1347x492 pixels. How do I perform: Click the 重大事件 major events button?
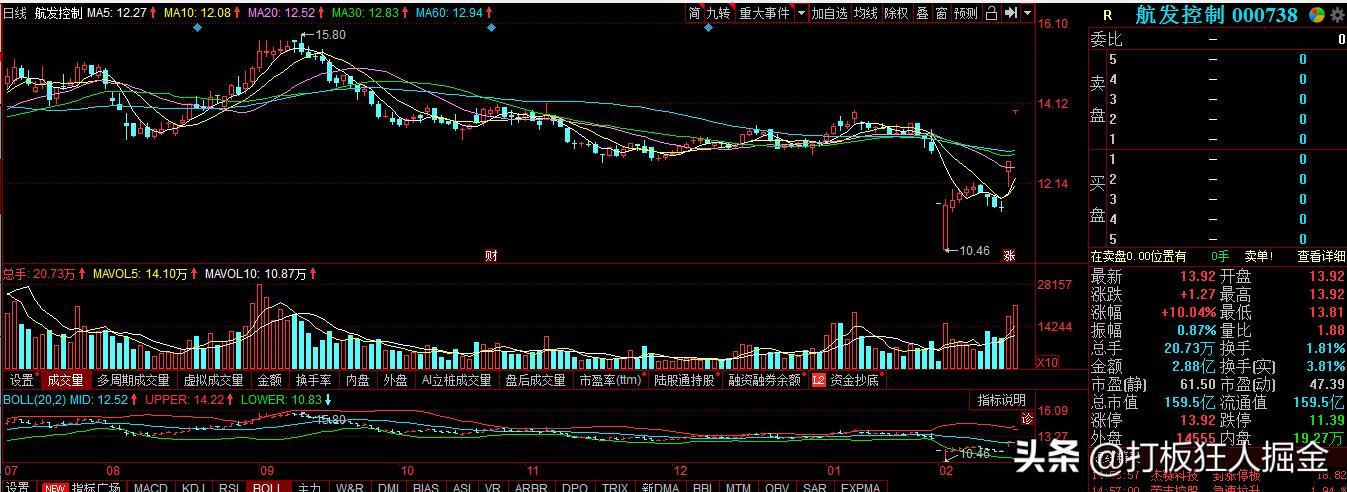tap(765, 13)
